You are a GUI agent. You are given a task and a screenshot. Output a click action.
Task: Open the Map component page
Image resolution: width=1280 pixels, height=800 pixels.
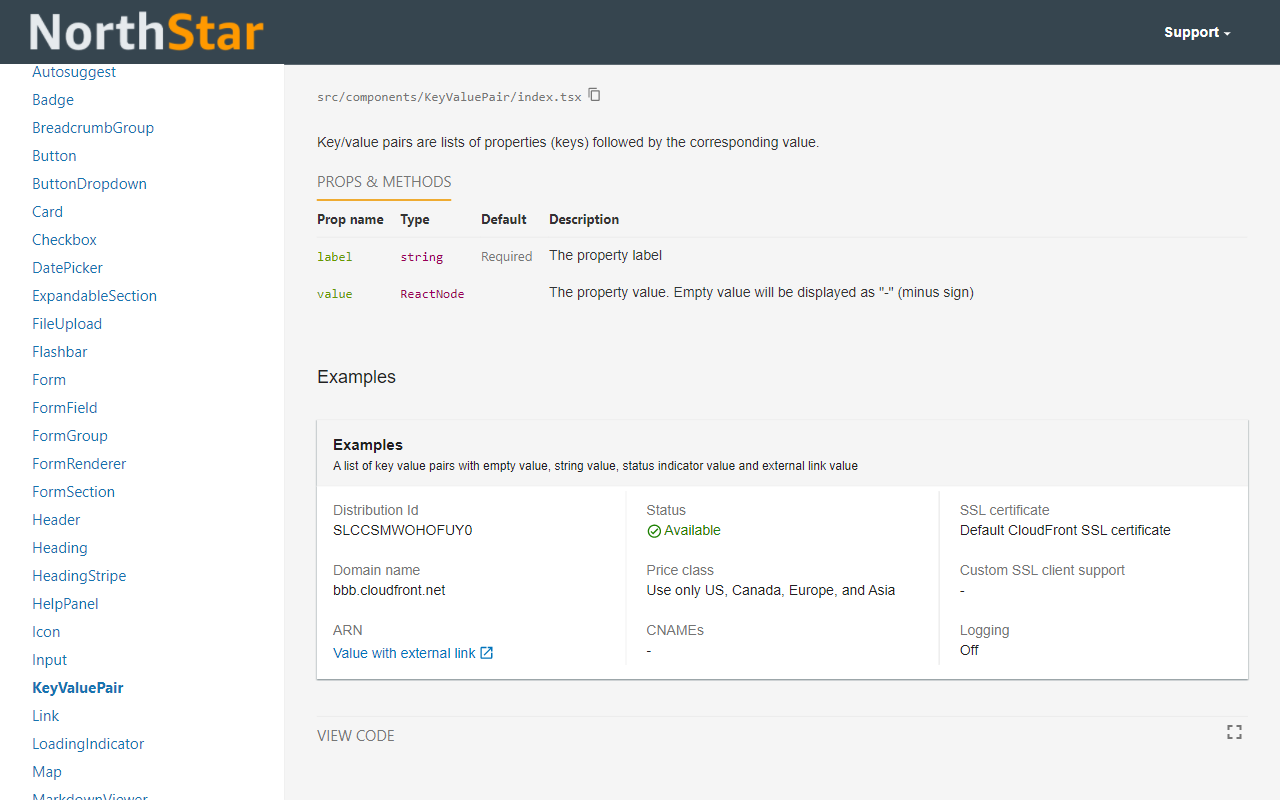[46, 771]
